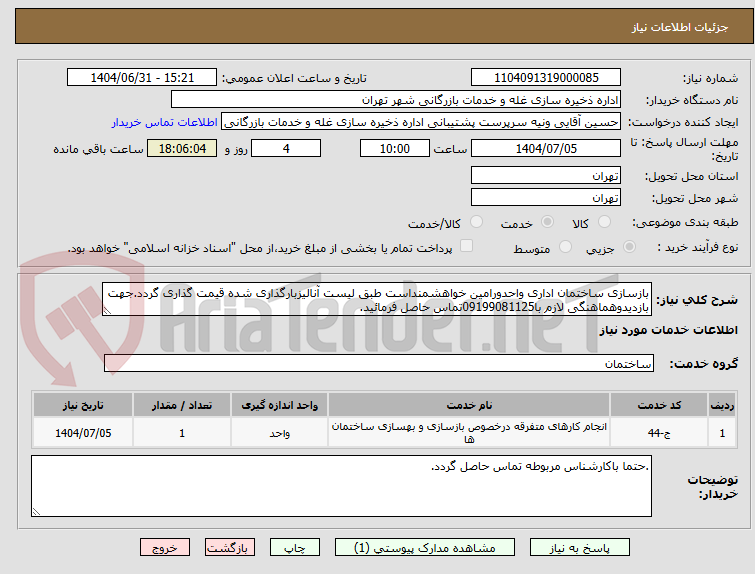Click the نام خدمت column header

469,405
